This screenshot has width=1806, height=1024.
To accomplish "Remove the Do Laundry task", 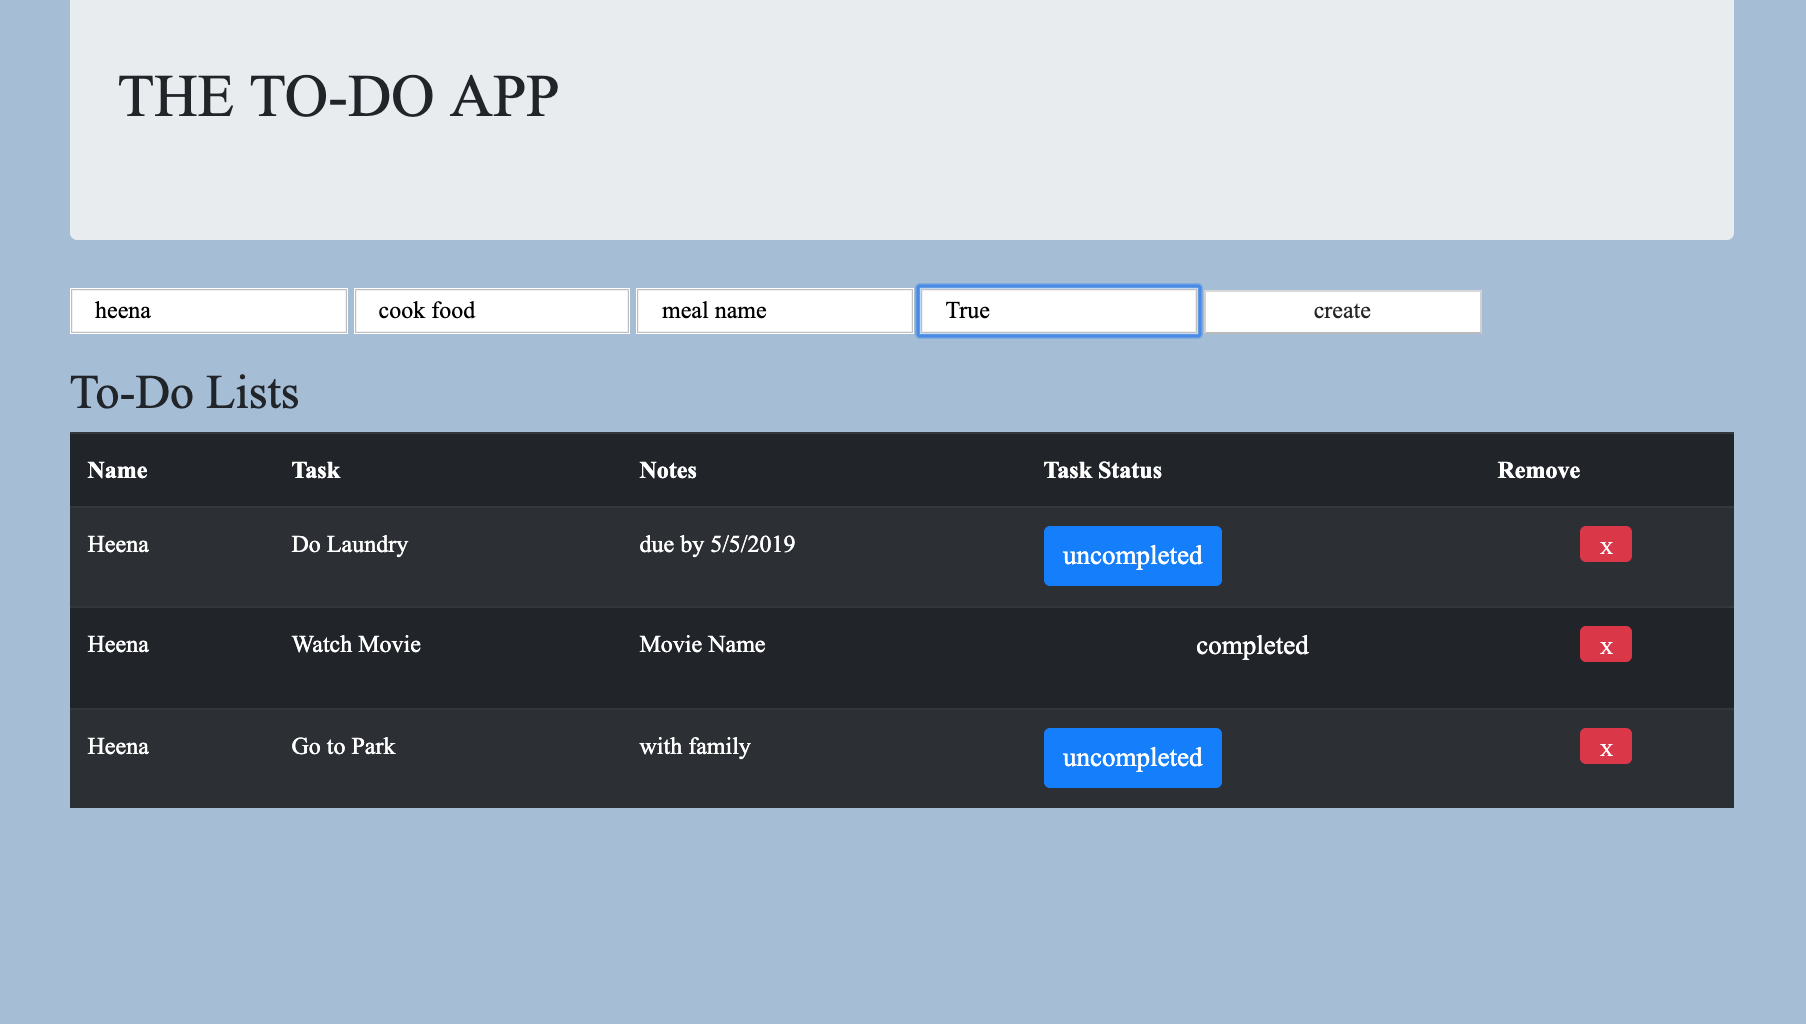I will click(x=1605, y=544).
